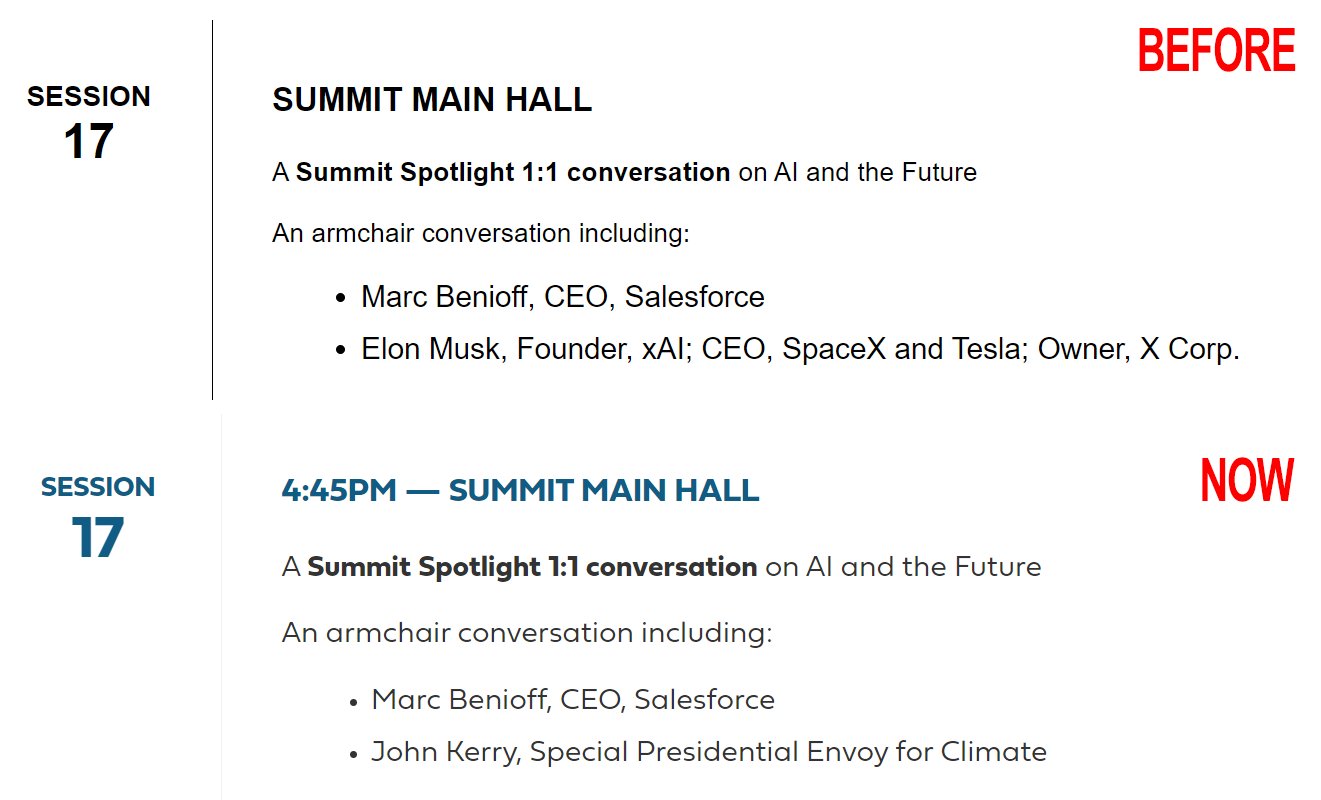
Task: Click bold Summit Spotlight text in top section
Action: [513, 172]
